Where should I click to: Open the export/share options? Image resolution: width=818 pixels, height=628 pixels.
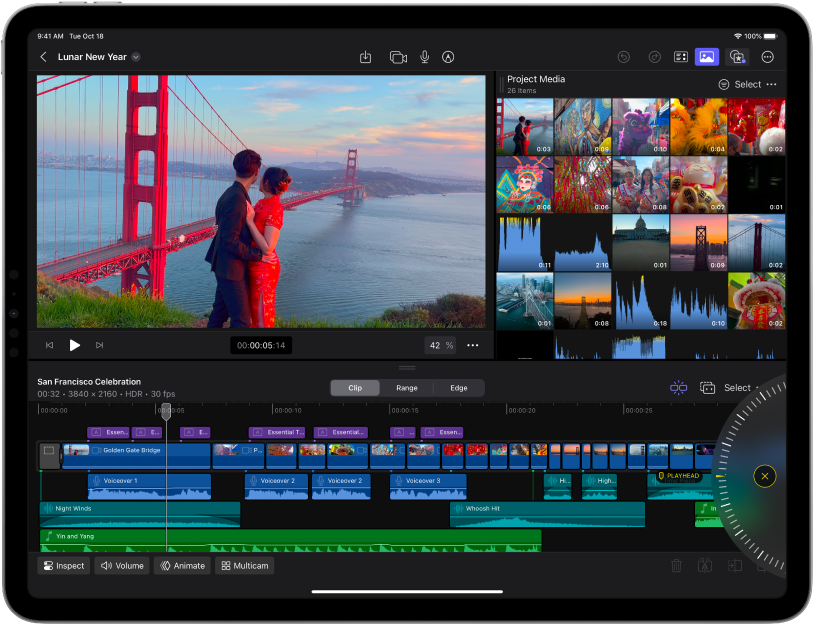pyautogui.click(x=365, y=57)
